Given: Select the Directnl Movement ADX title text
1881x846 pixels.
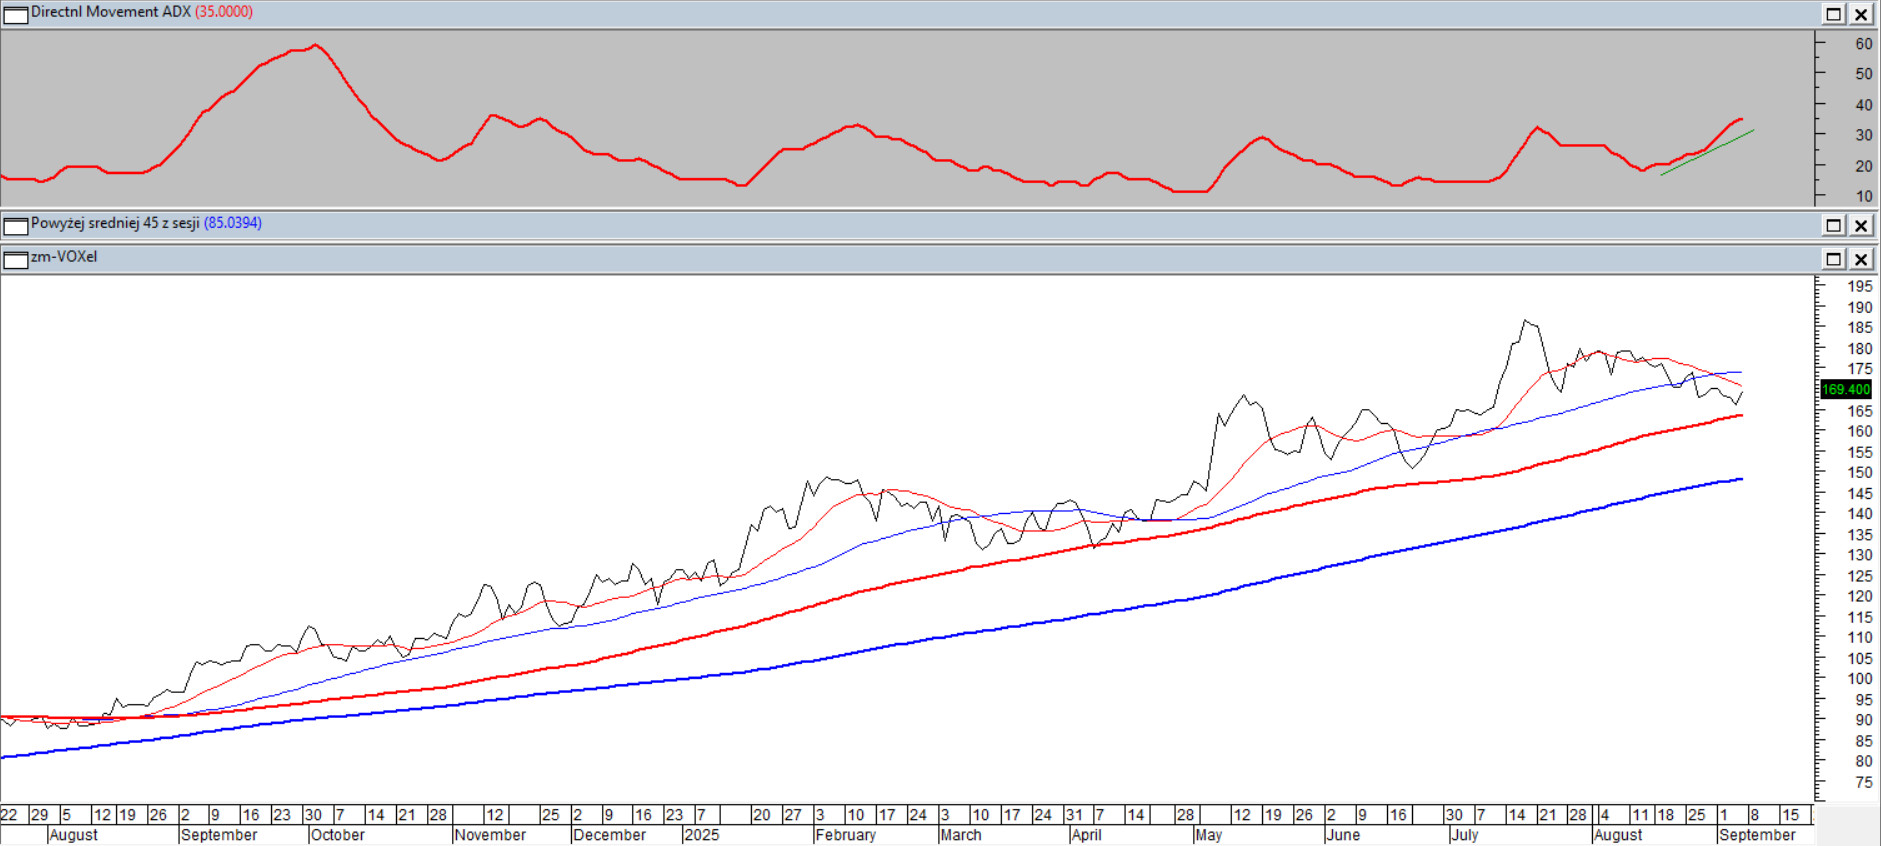Looking at the screenshot, I should pos(110,12).
